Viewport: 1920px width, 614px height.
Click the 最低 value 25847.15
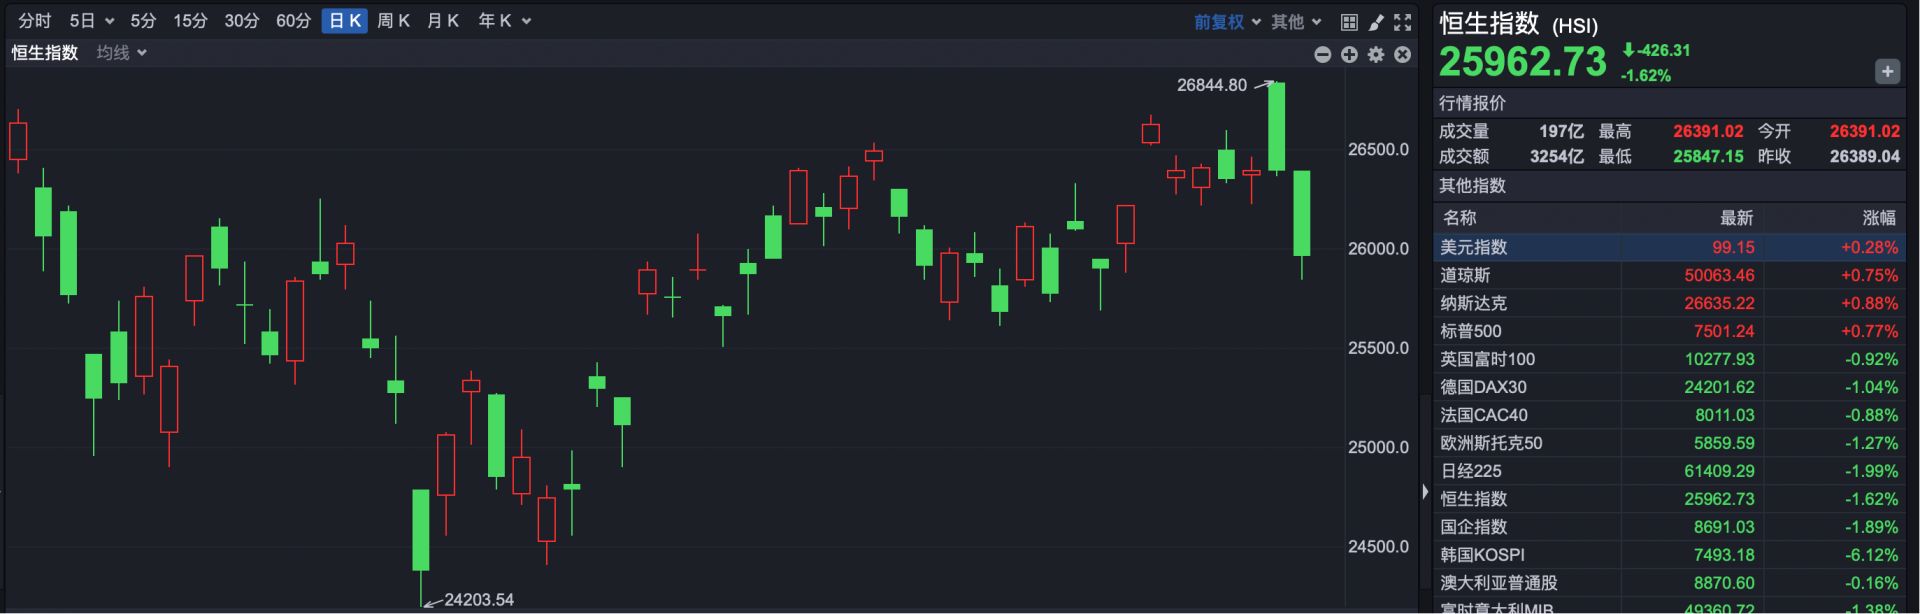click(x=1708, y=157)
